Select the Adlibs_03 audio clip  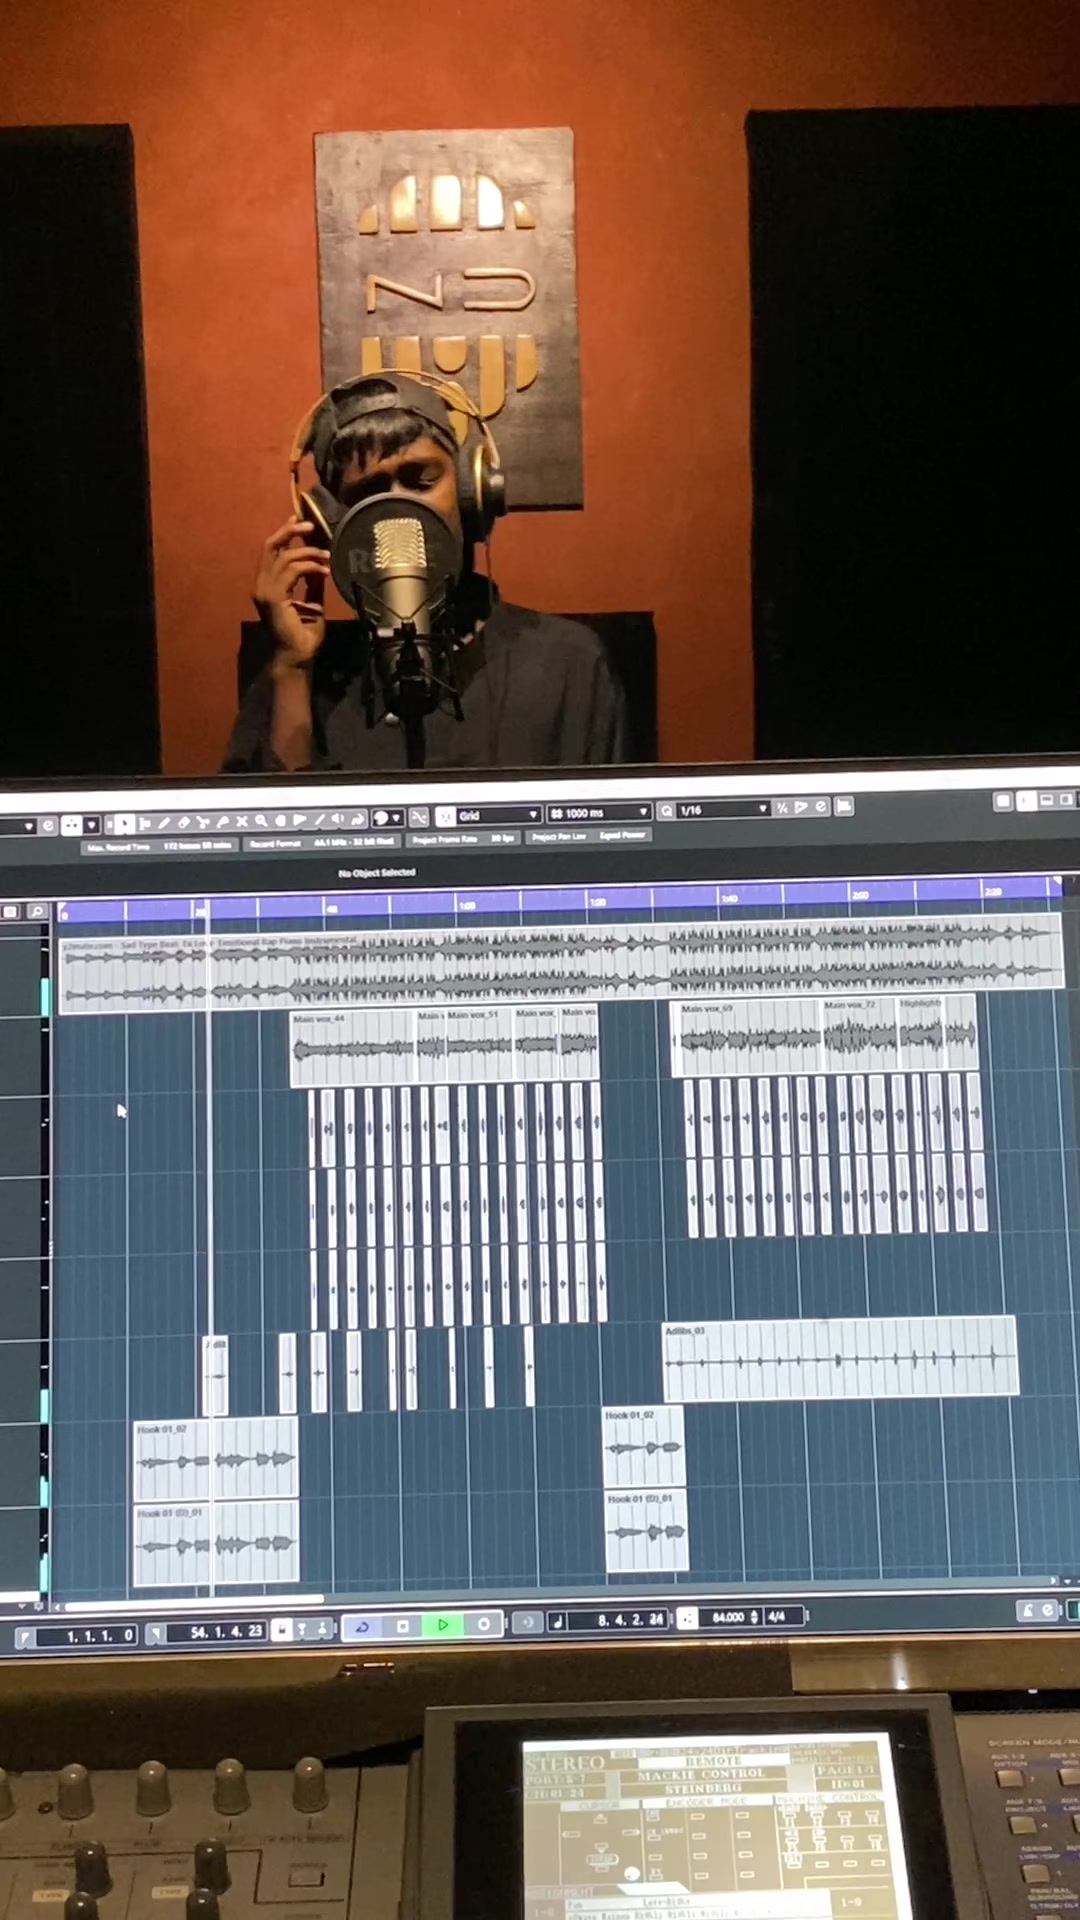tap(839, 1358)
